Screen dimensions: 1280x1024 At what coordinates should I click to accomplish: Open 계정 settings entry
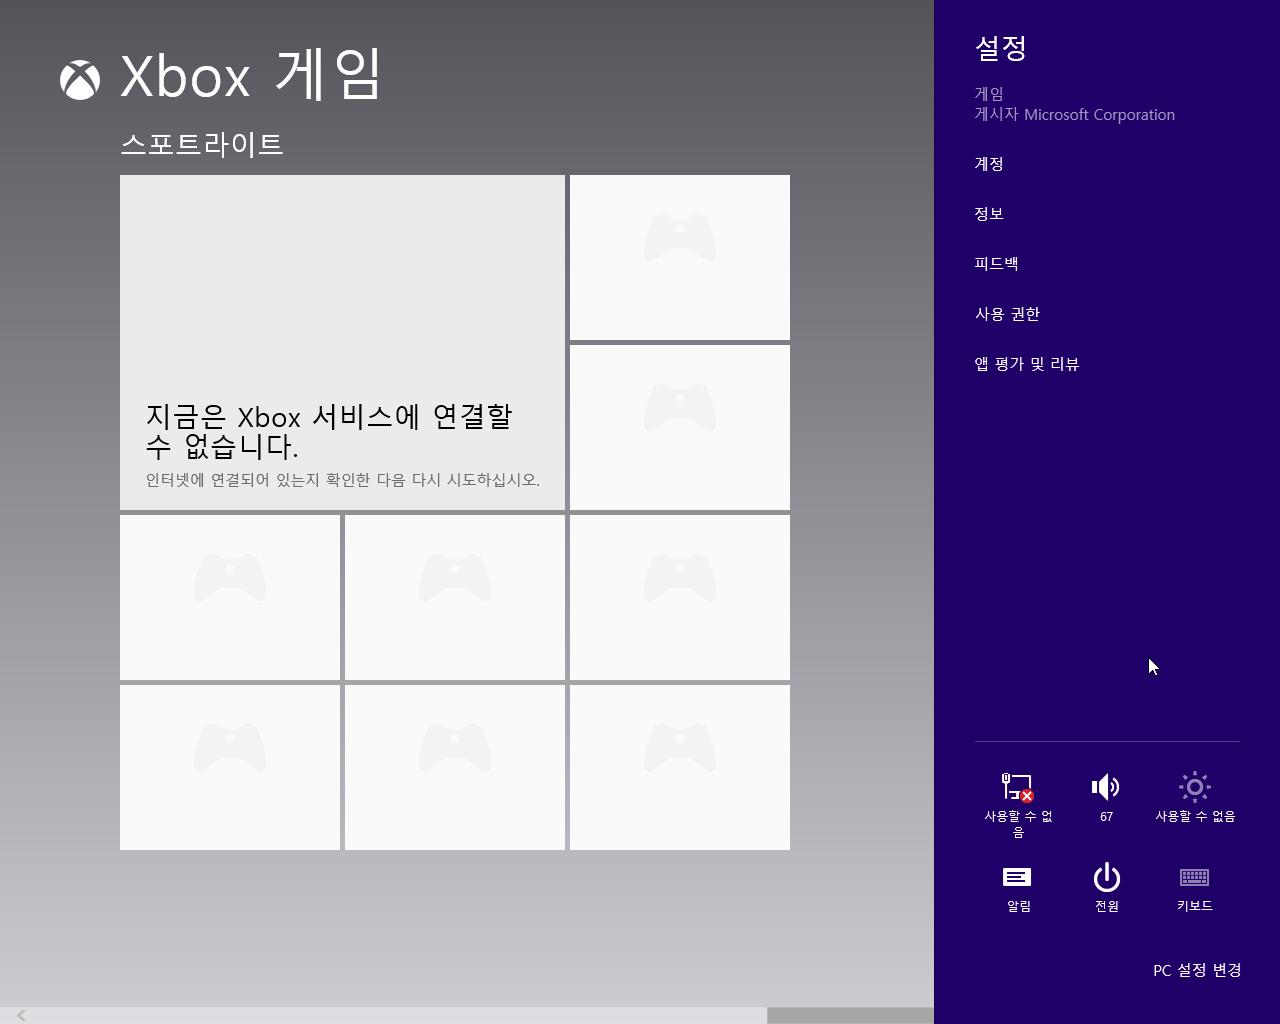tap(989, 164)
